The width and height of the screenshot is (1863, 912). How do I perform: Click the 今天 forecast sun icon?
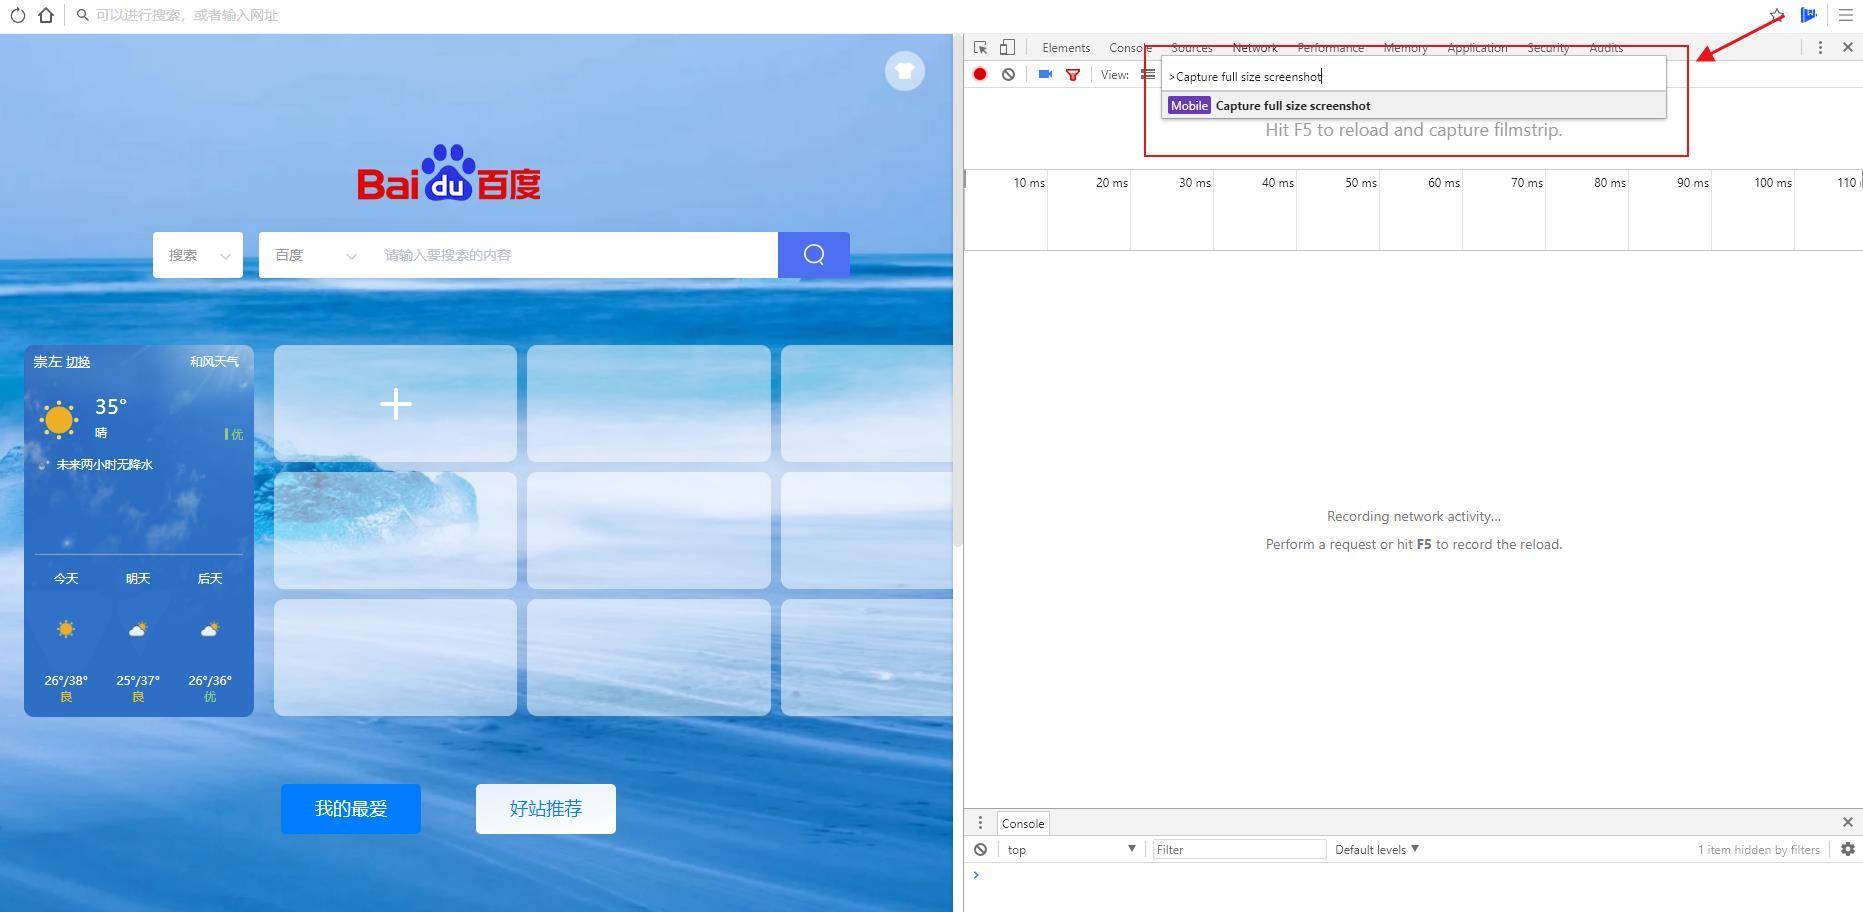coord(66,629)
